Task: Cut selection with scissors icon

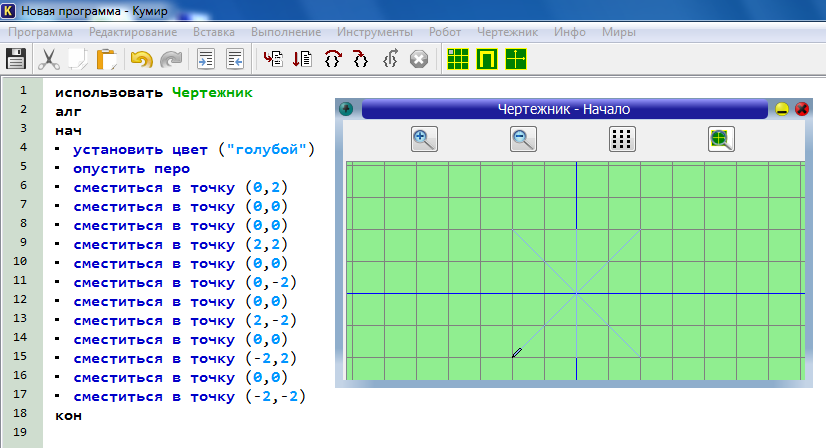Action: [48, 59]
